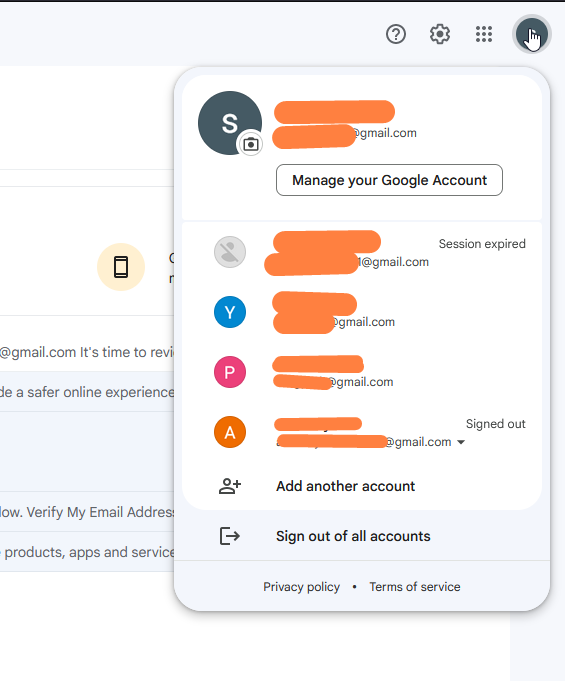Screen dimensions: 565x681
Task: Open the Settings gear icon
Action: [439, 34]
